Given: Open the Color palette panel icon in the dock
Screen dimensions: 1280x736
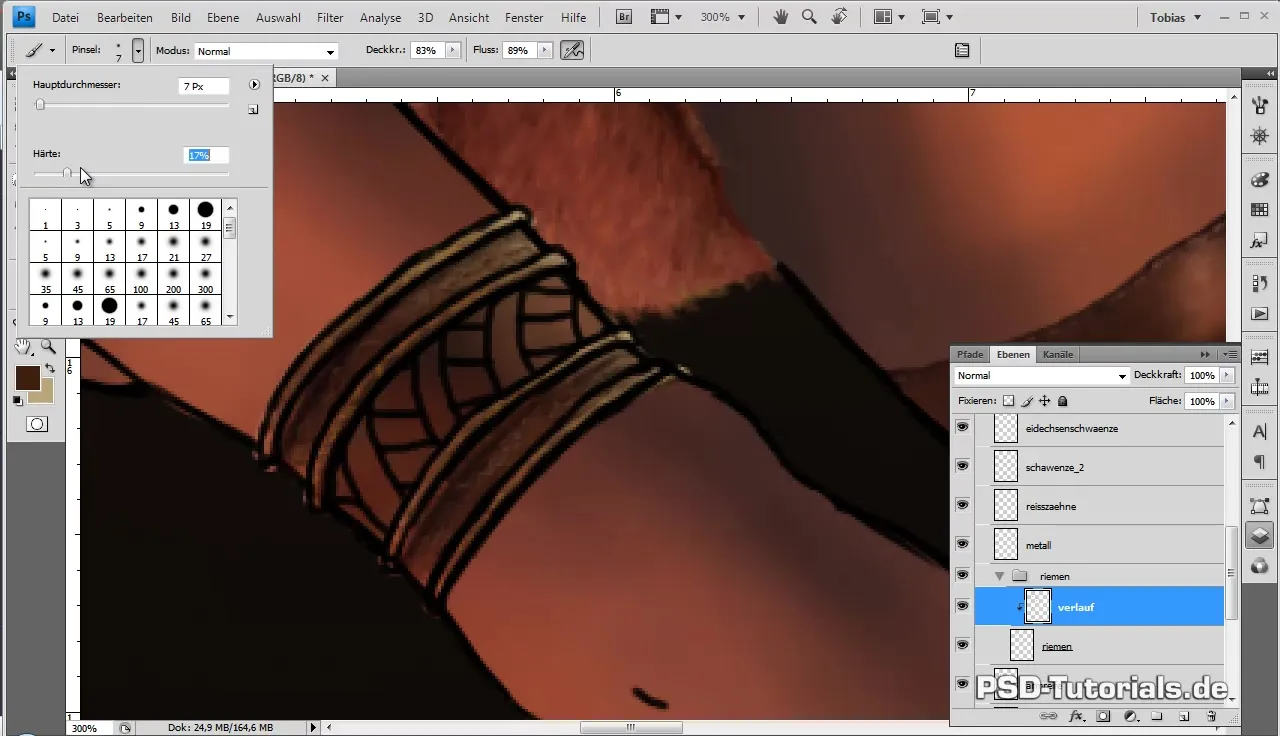Looking at the screenshot, I should pyautogui.click(x=1260, y=180).
